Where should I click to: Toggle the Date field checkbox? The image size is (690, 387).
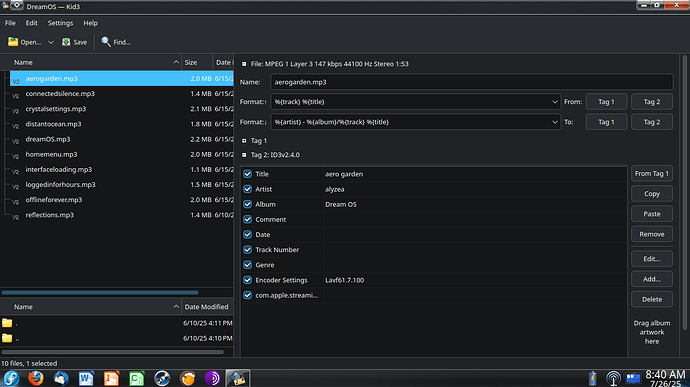point(247,235)
